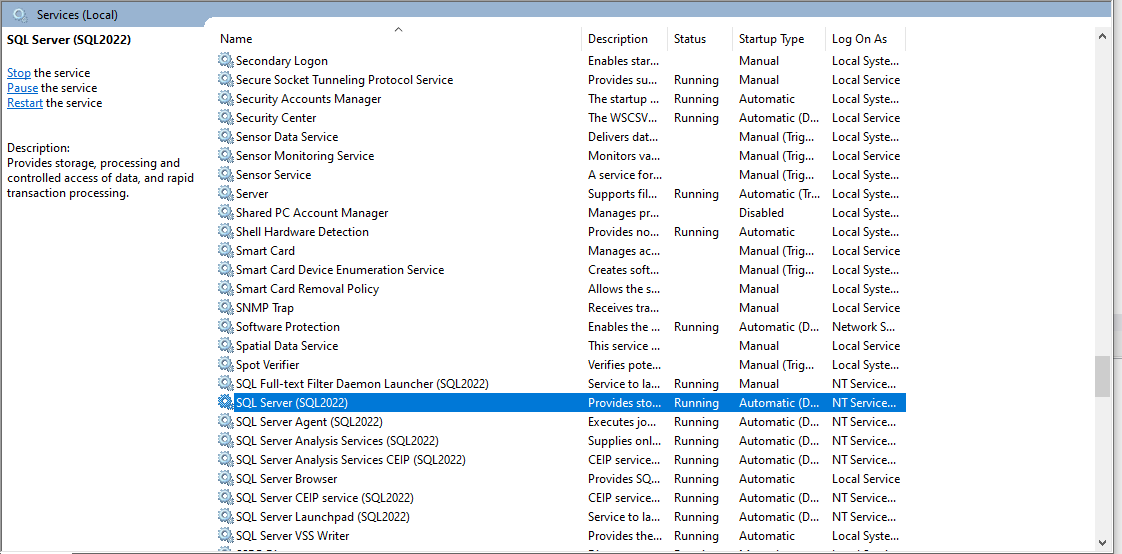
Task: Click the Spot Verifier service icon
Action: [225, 365]
